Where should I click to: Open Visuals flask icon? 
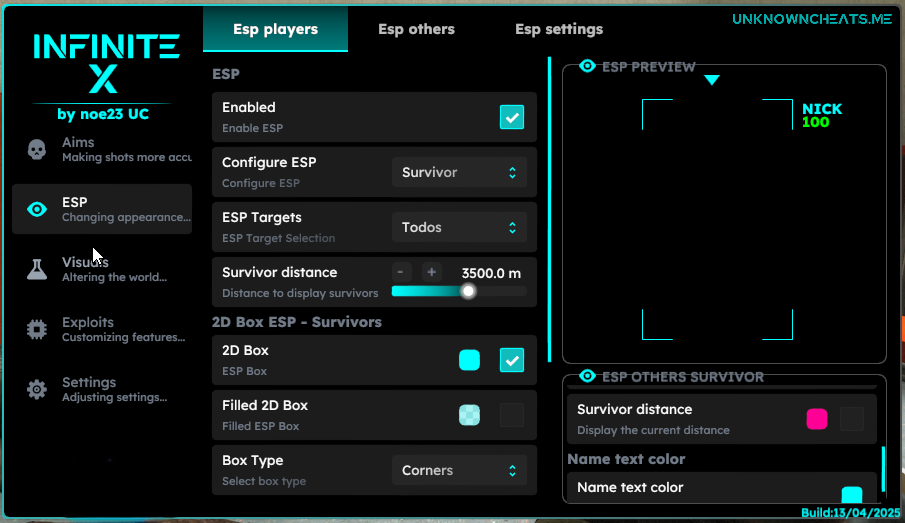[37, 269]
